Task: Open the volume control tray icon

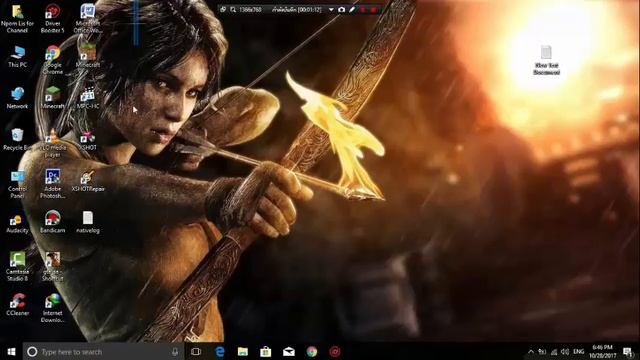Action: (565, 351)
